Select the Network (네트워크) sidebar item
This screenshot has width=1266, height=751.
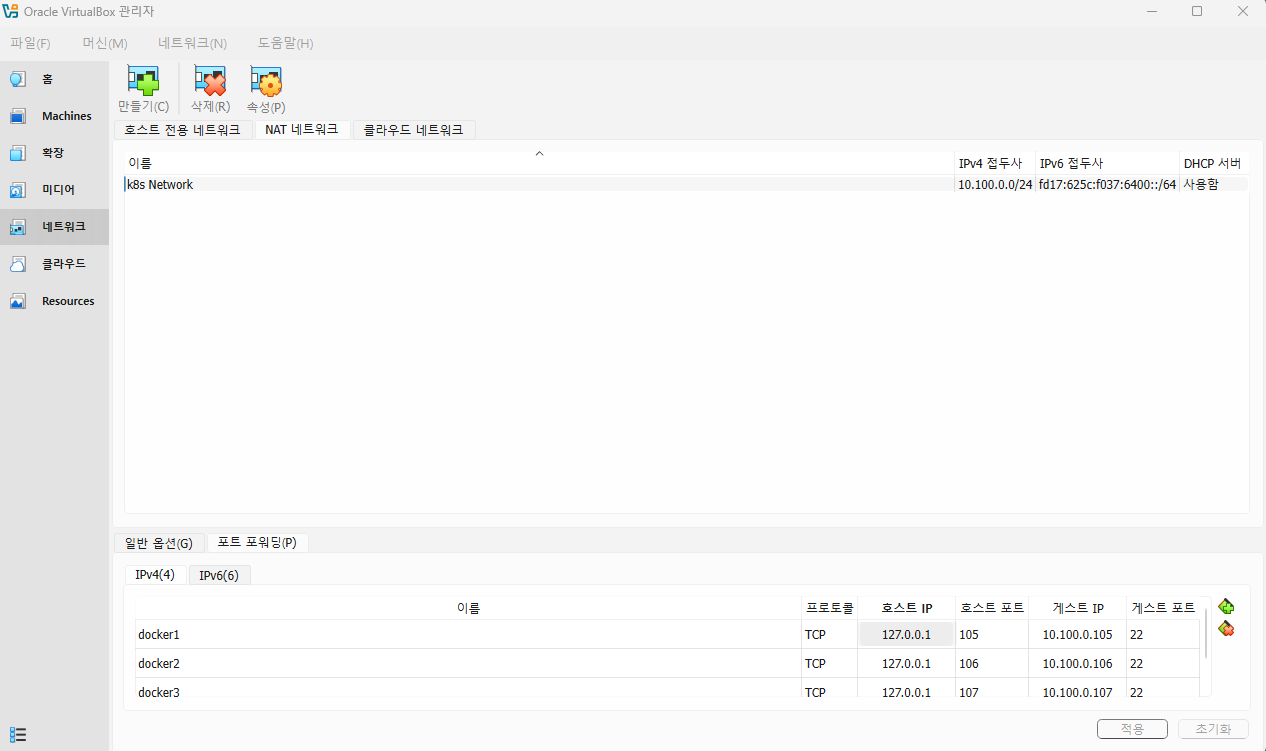(54, 227)
